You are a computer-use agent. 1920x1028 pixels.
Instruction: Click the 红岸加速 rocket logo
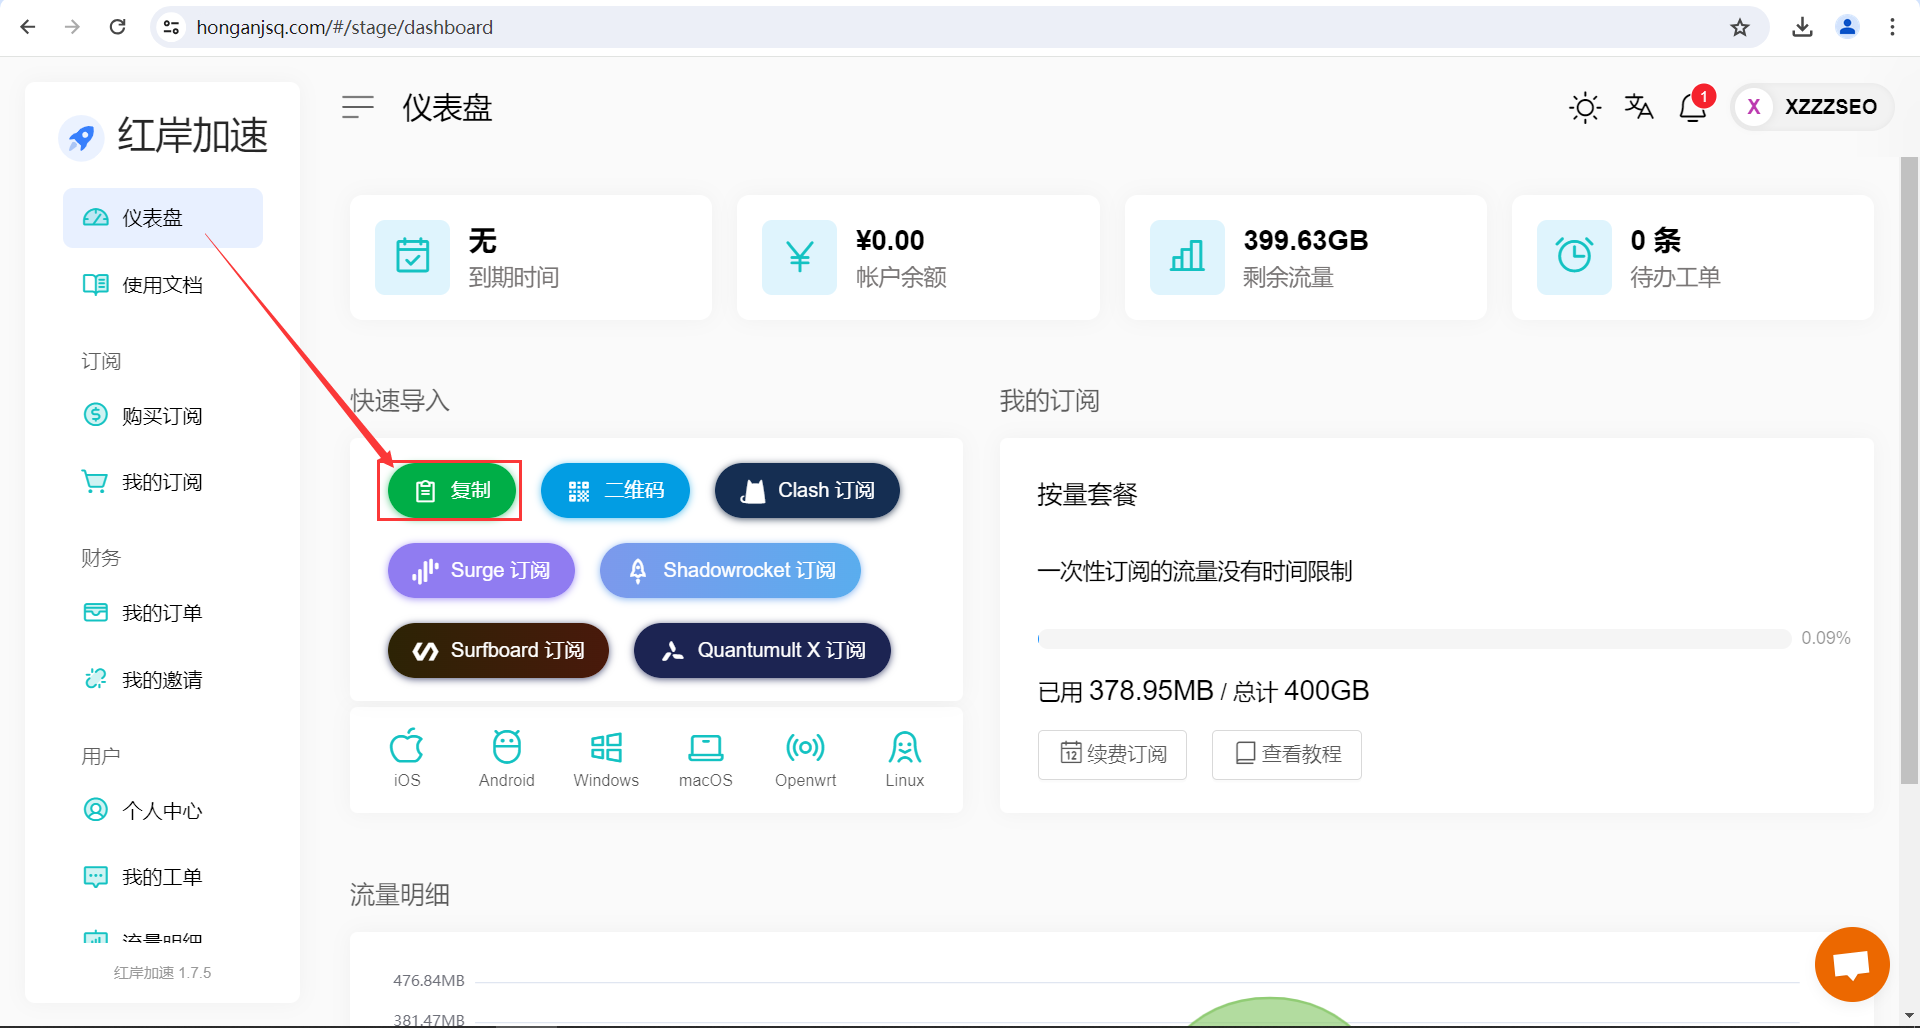tap(82, 137)
